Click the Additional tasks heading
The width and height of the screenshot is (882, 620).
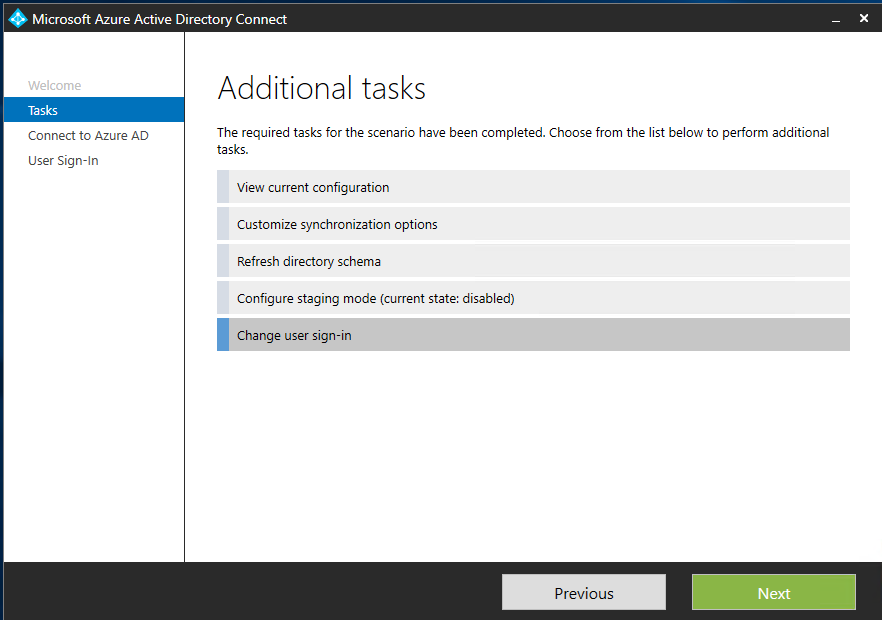tap(322, 88)
